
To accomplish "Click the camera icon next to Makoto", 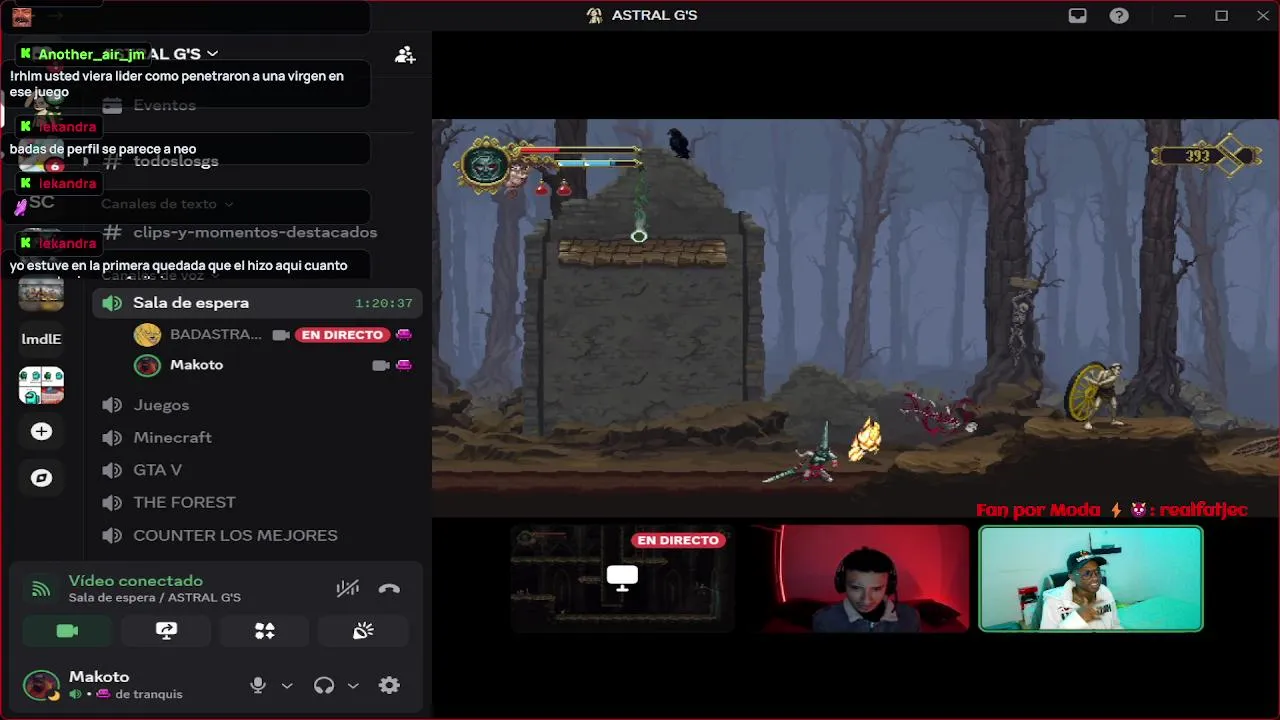I will tap(380, 366).
